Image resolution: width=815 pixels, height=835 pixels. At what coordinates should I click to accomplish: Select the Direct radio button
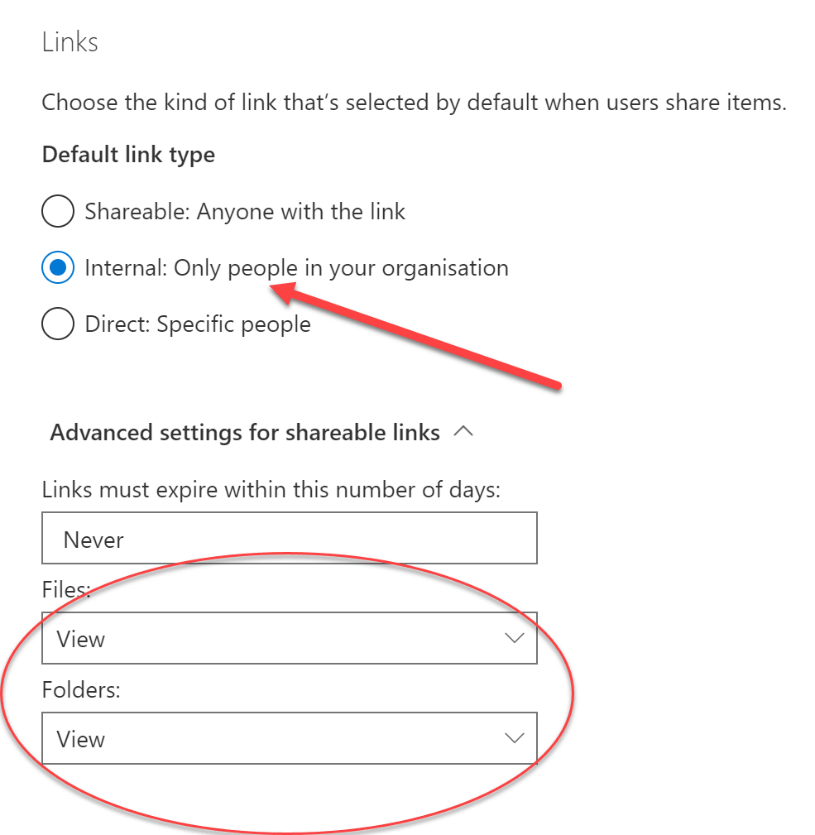[x=58, y=324]
